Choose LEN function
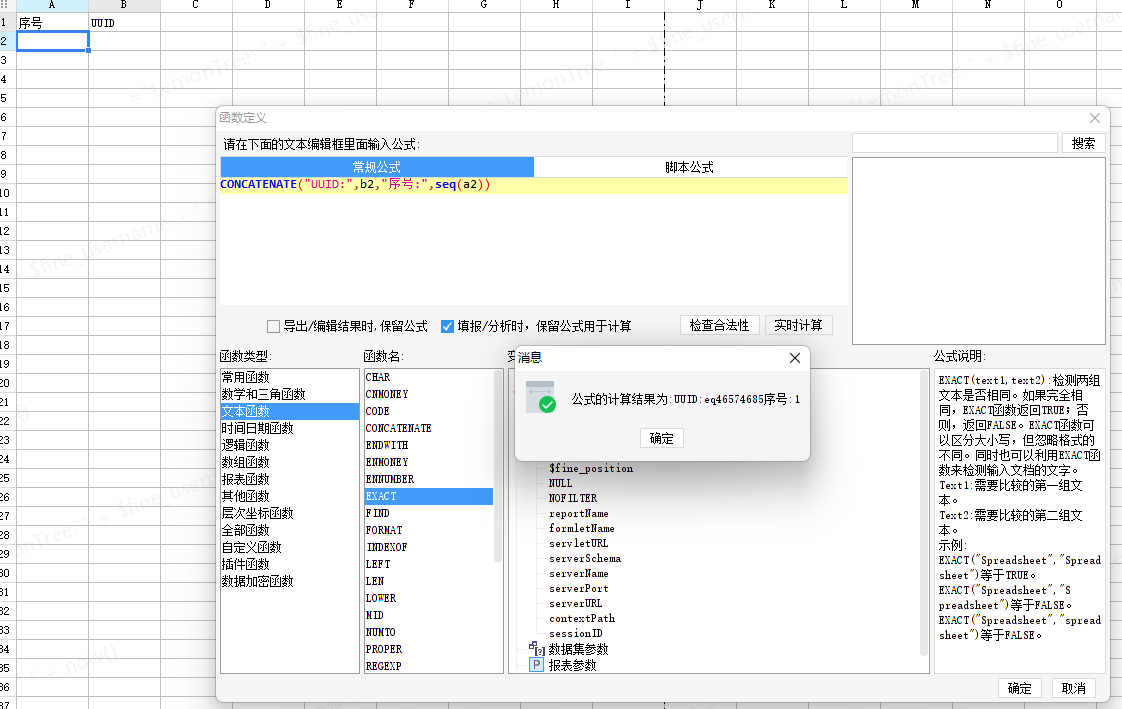1122x709 pixels. 429,581
